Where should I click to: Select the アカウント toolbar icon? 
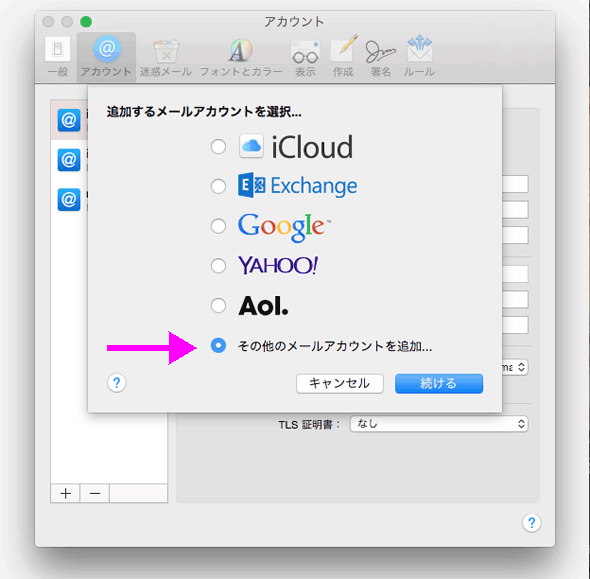[106, 56]
